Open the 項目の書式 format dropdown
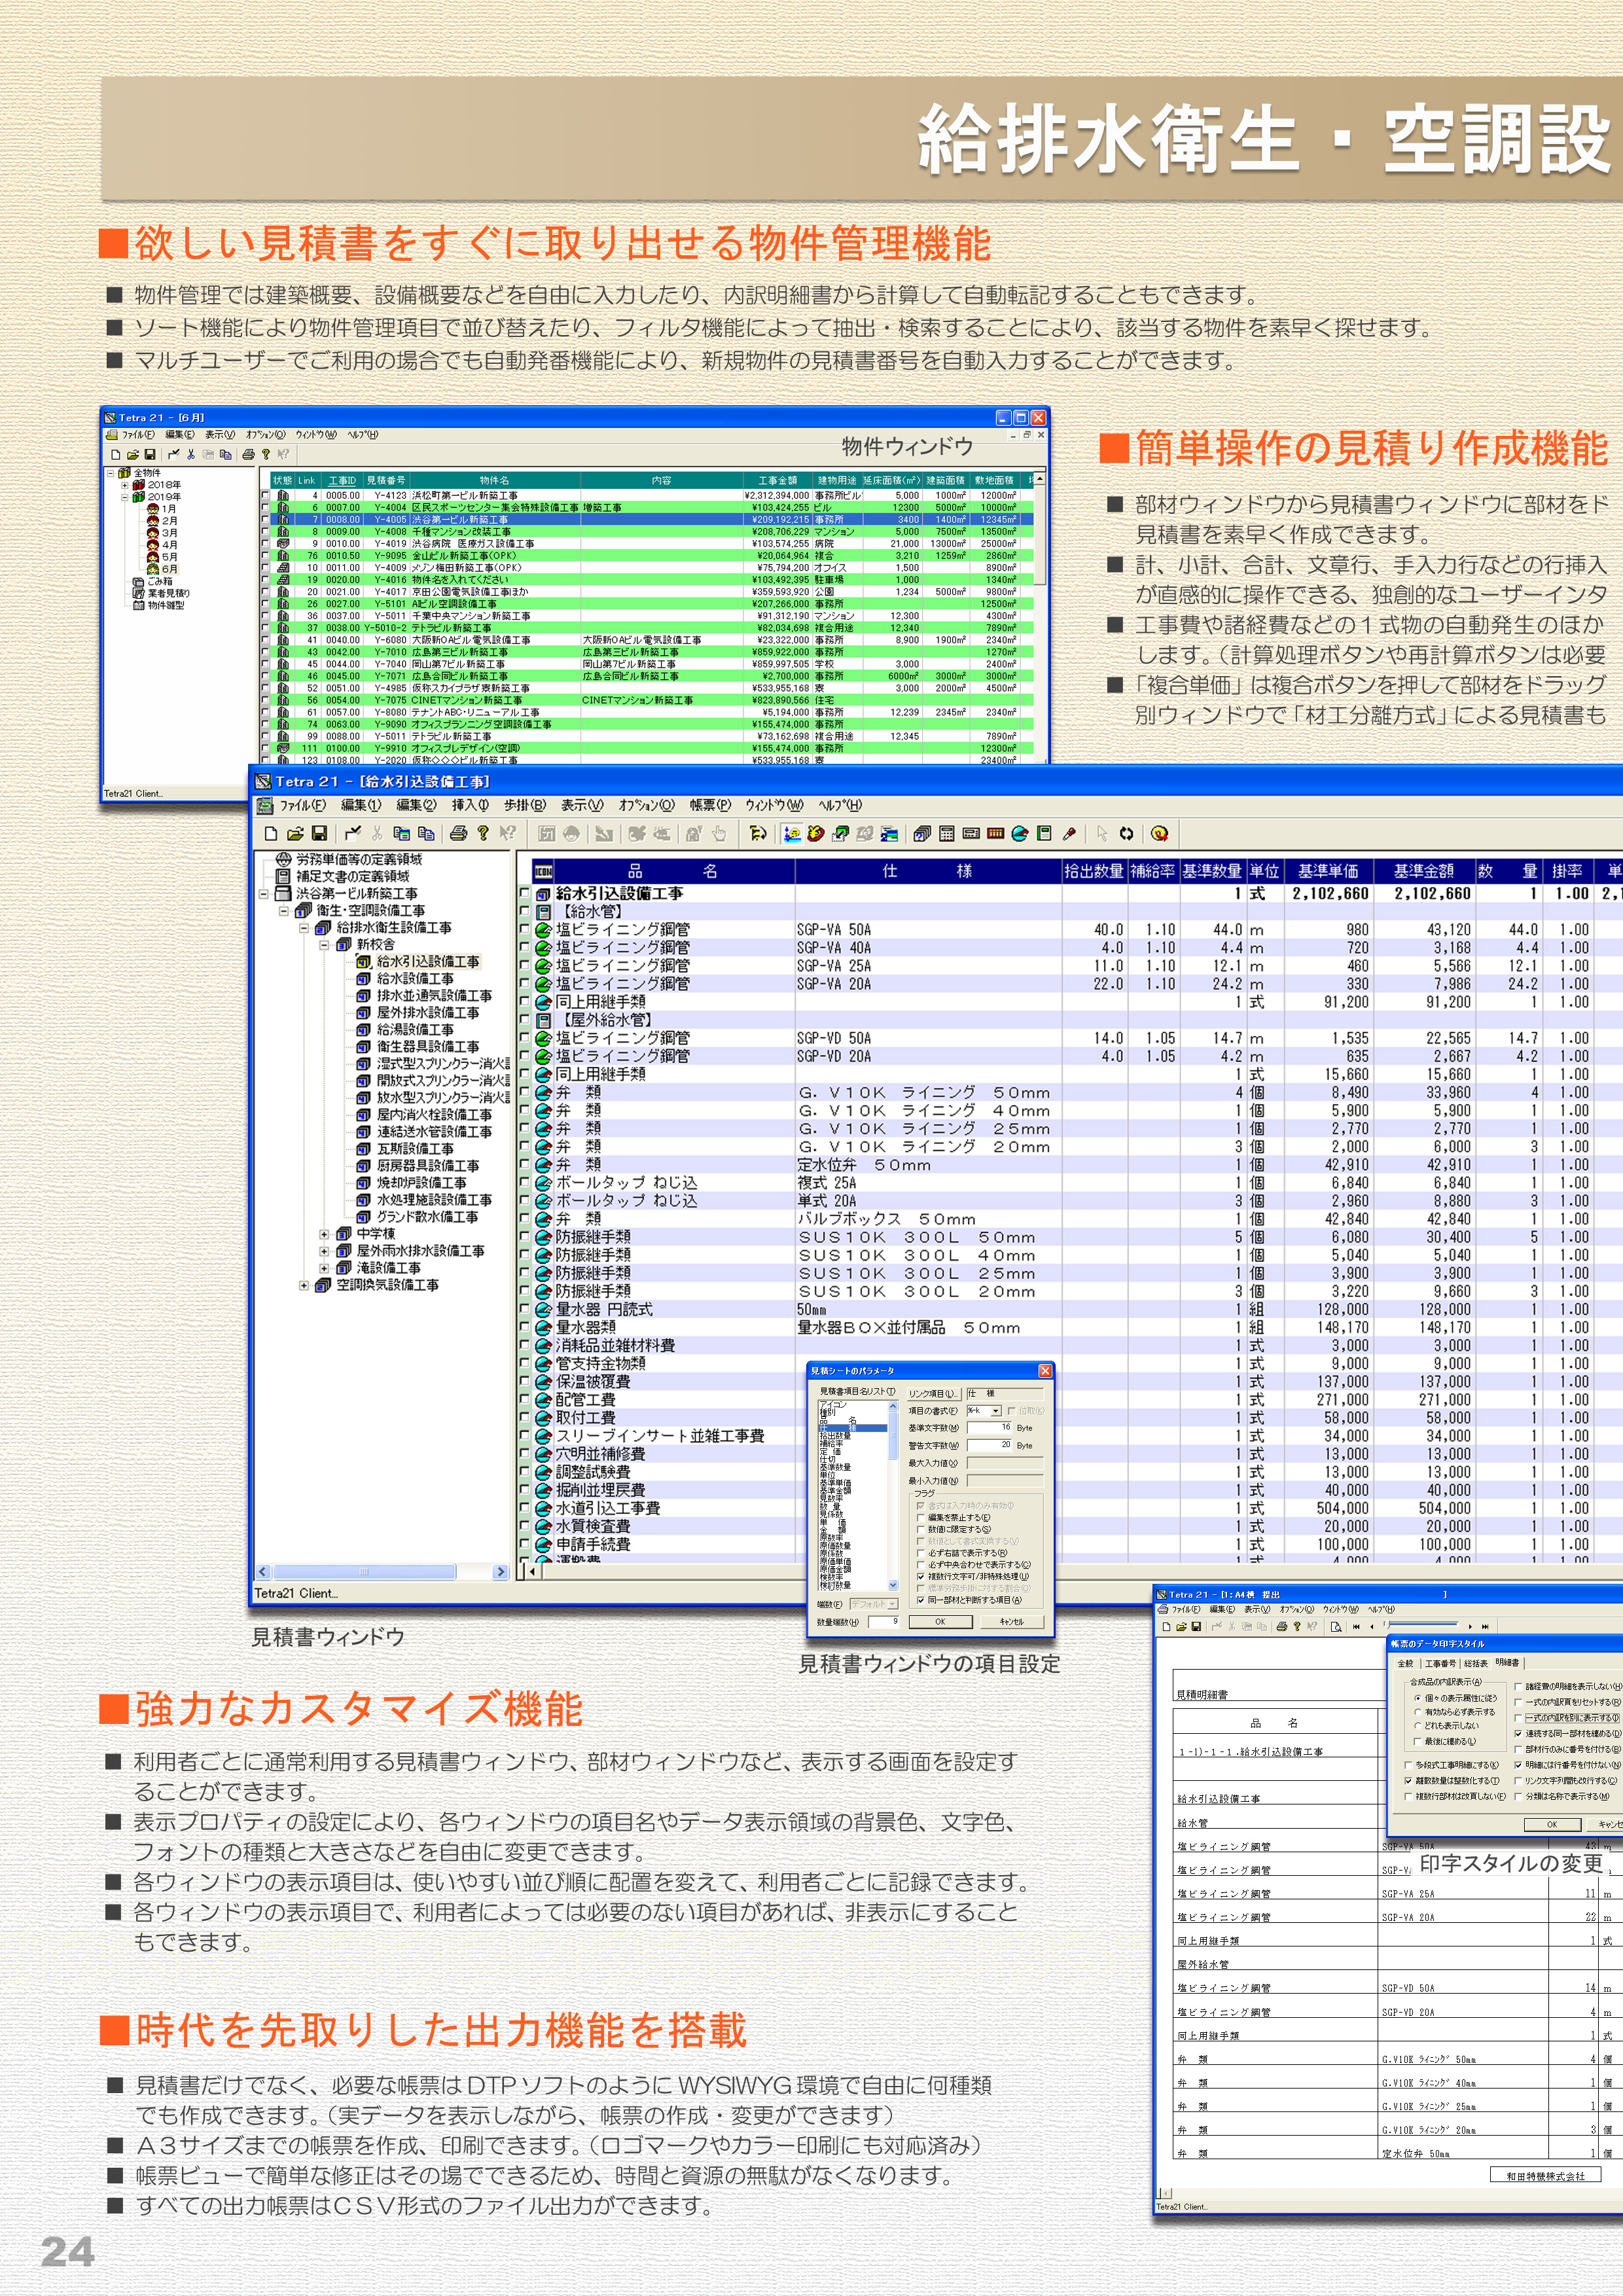This screenshot has height=2296, width=1623. point(996,1411)
